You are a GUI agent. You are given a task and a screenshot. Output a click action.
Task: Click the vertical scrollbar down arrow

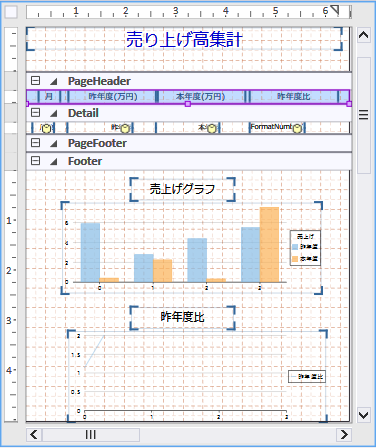click(x=363, y=415)
